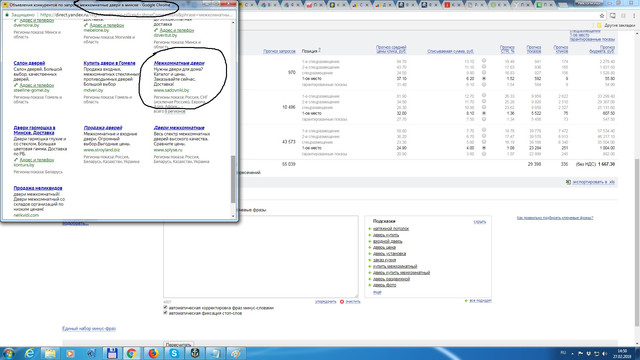This screenshot has height=360, width=640.
Task: Switch input language via RU indicator
Action: (x=563, y=352)
